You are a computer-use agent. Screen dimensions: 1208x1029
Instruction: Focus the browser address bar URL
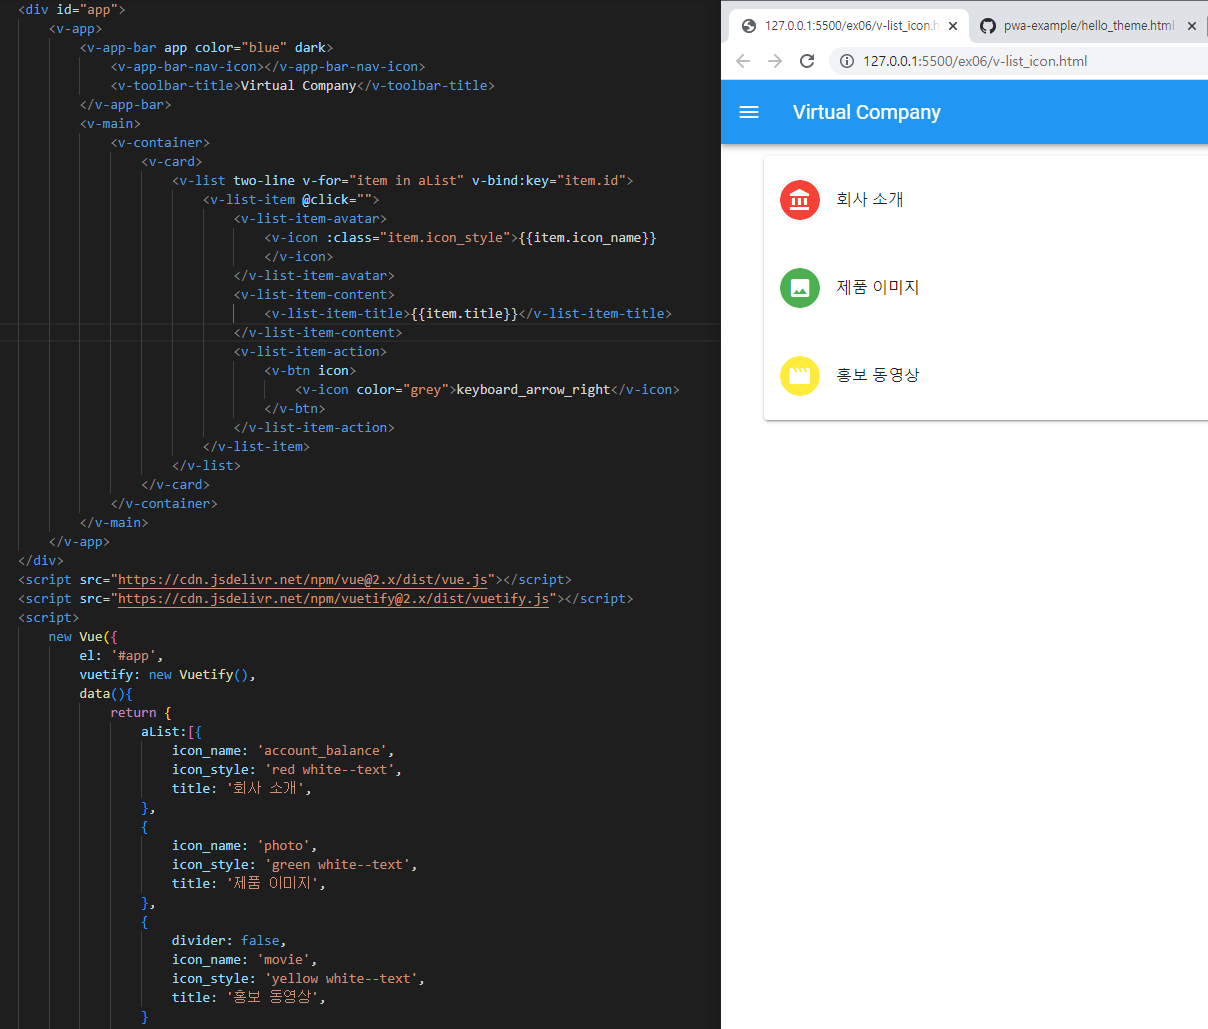[975, 61]
